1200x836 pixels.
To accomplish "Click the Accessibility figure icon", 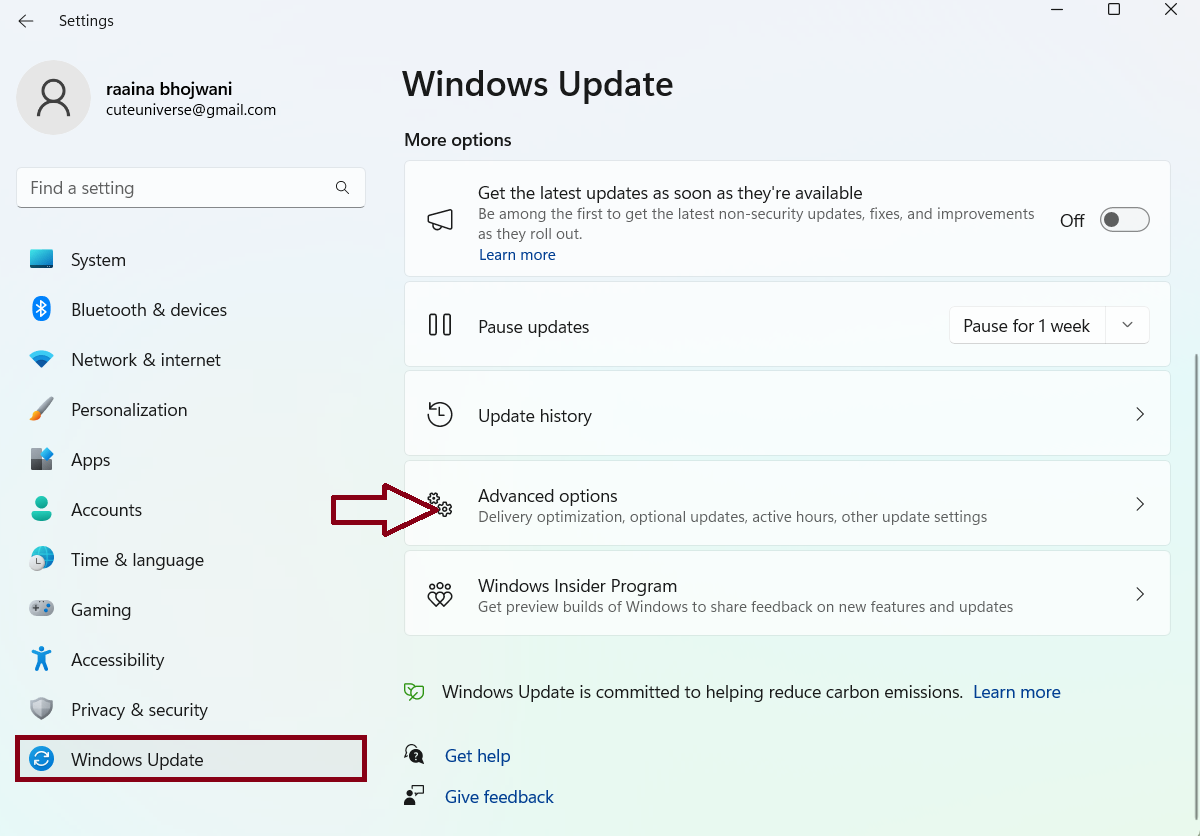I will tap(41, 659).
